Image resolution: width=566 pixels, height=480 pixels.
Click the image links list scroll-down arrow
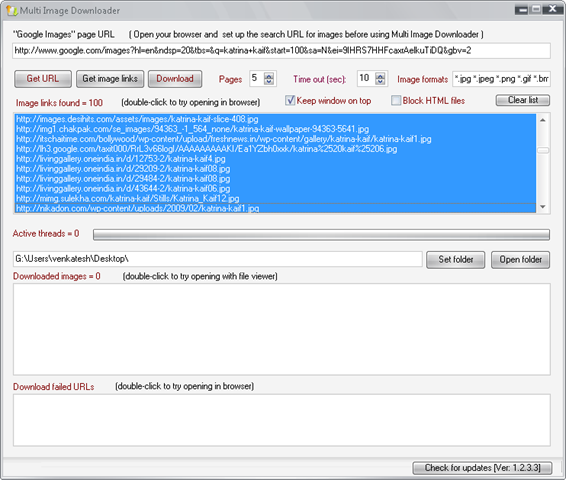[x=543, y=207]
